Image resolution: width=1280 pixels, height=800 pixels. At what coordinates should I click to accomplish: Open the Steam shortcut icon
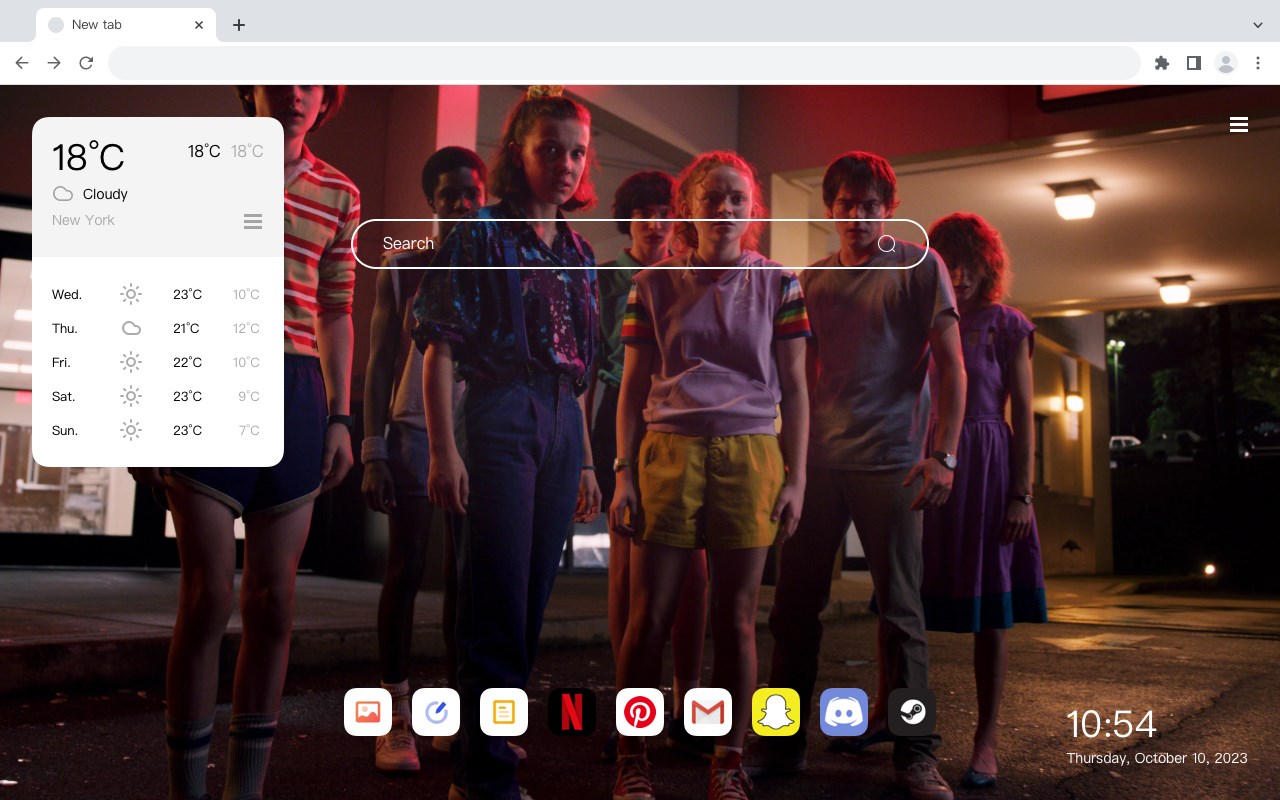(912, 712)
